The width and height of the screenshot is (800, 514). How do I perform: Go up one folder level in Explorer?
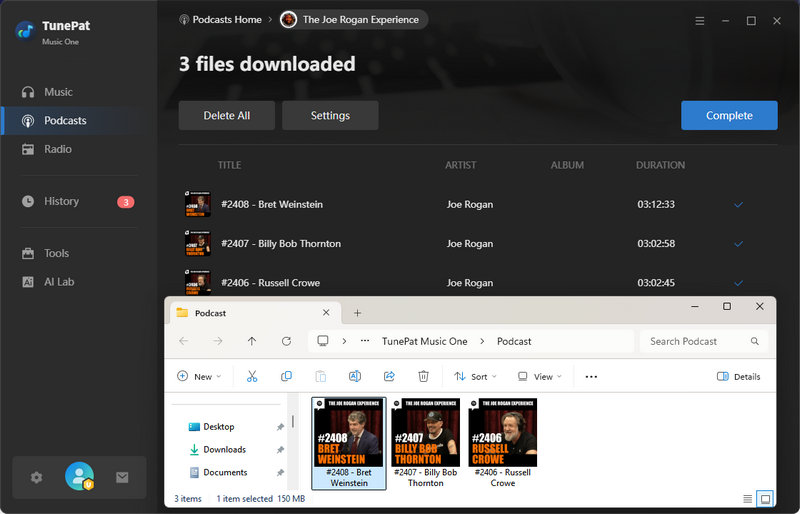(252, 341)
